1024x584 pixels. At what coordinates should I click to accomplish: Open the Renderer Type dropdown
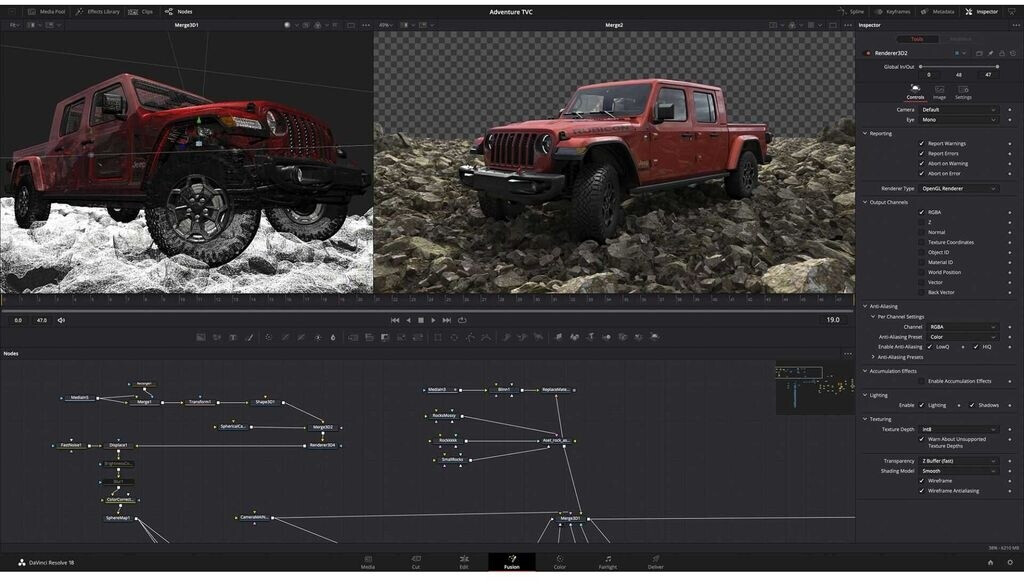click(x=959, y=188)
